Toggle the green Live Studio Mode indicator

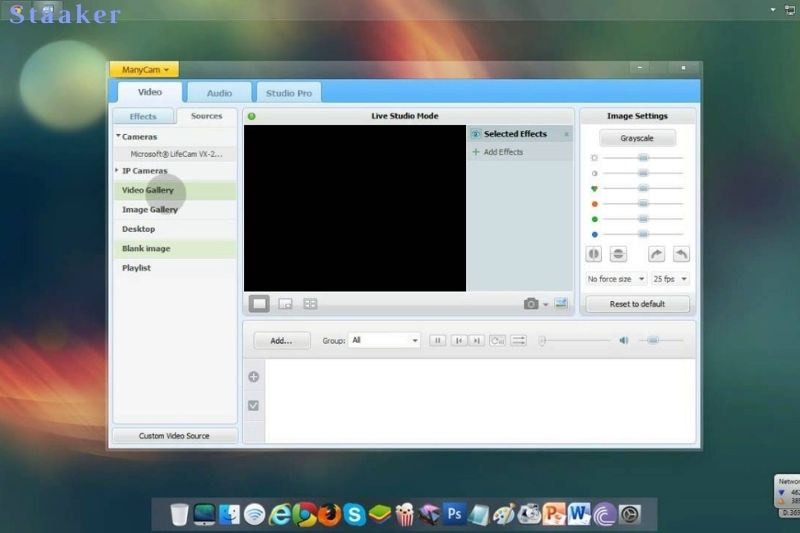252,116
